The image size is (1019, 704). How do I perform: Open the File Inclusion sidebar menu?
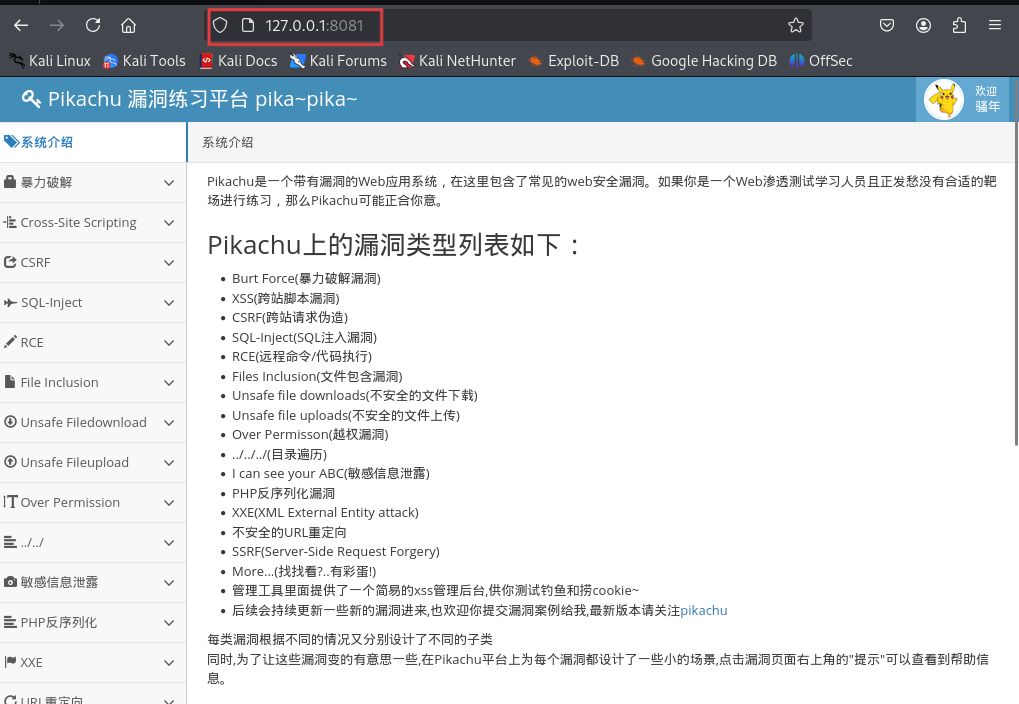93,382
